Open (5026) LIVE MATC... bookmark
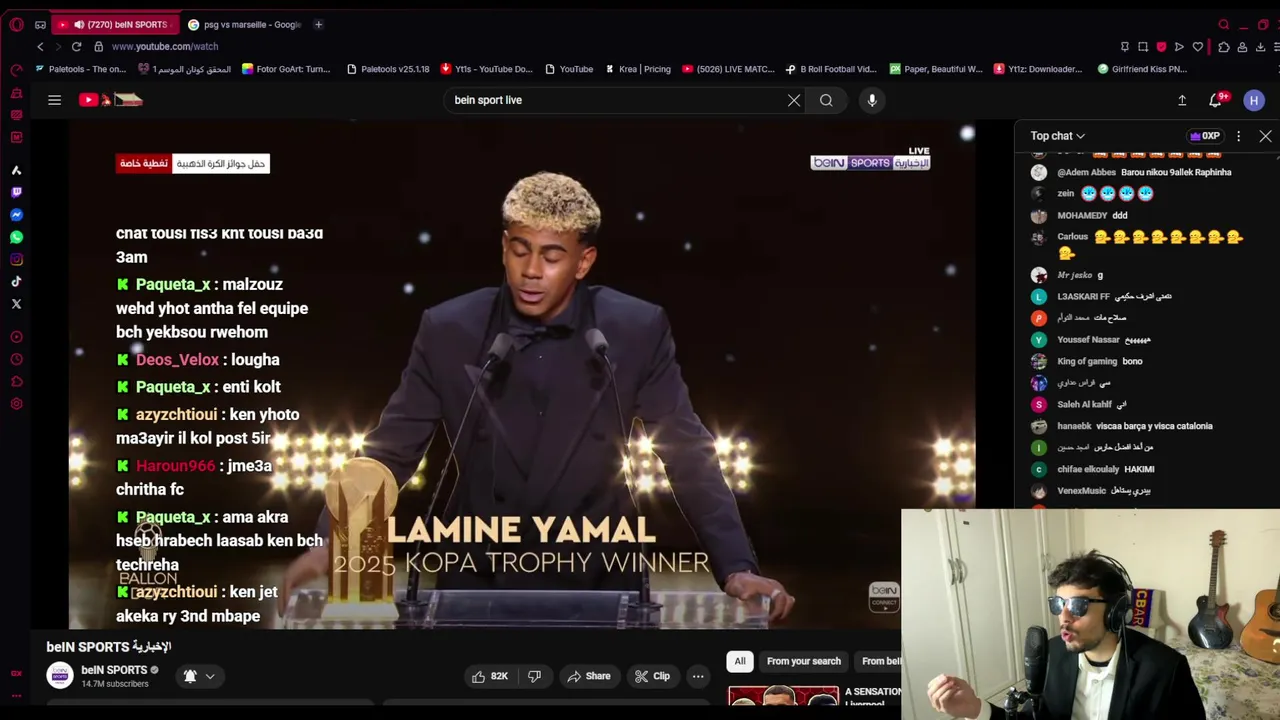The width and height of the screenshot is (1280, 720). pyautogui.click(x=728, y=69)
